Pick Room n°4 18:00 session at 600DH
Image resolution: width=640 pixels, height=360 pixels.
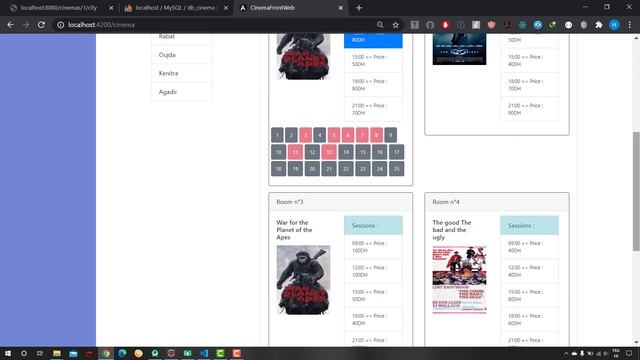(x=529, y=320)
